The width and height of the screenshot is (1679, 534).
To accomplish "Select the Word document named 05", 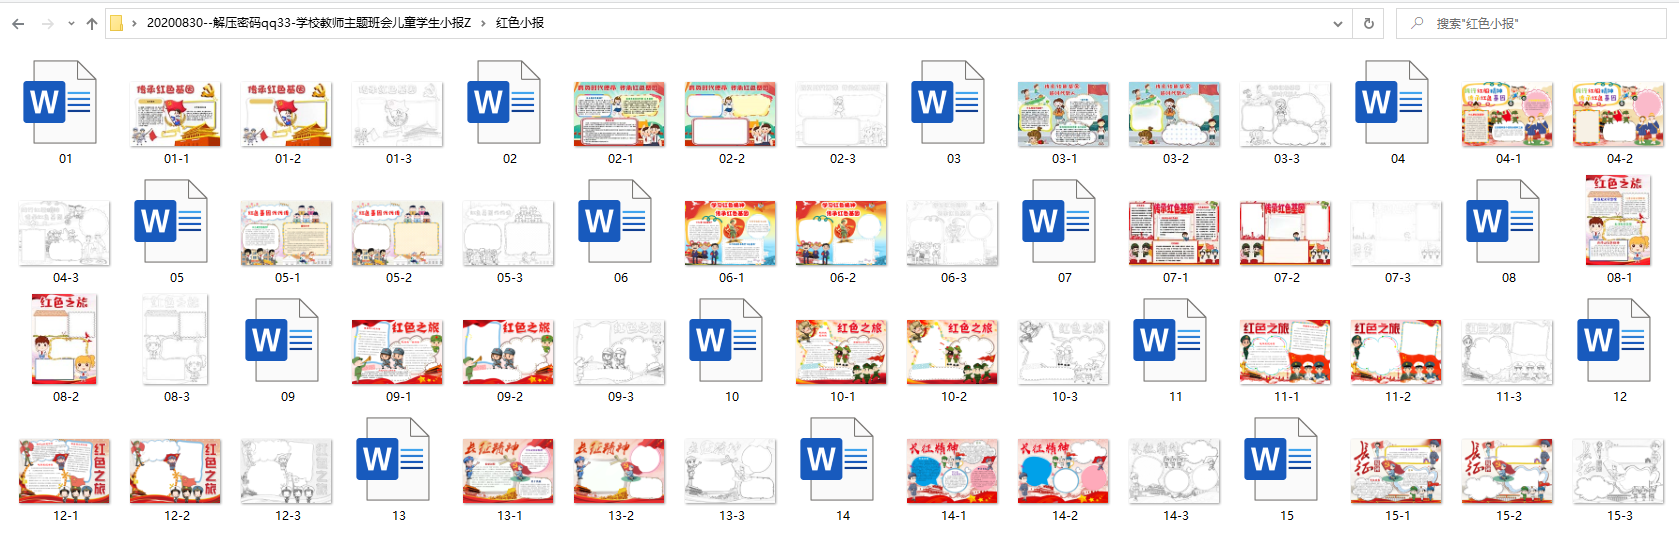I will pos(176,231).
